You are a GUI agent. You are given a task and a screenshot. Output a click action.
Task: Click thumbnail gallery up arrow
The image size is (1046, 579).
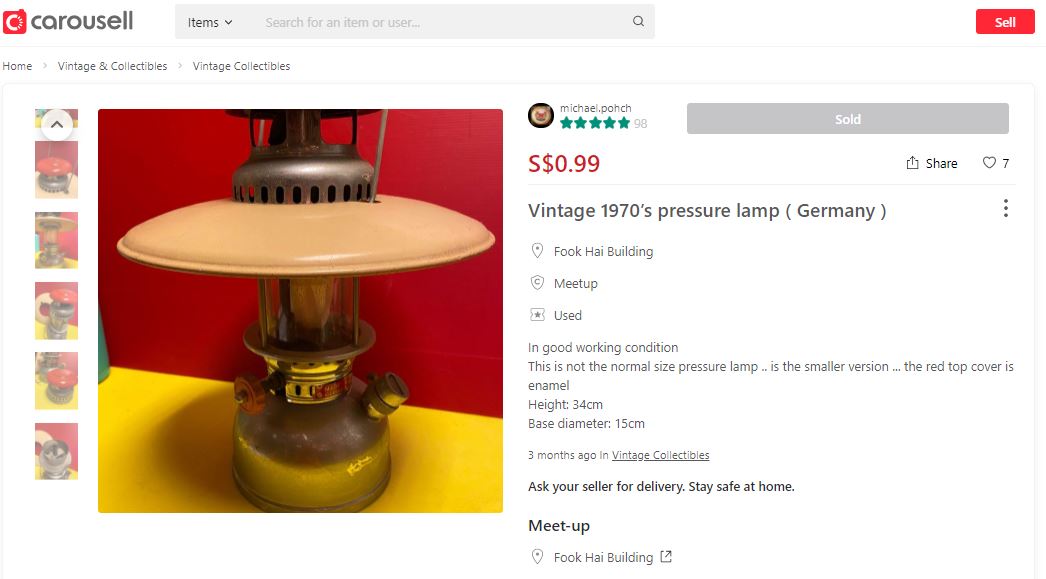click(x=57, y=124)
